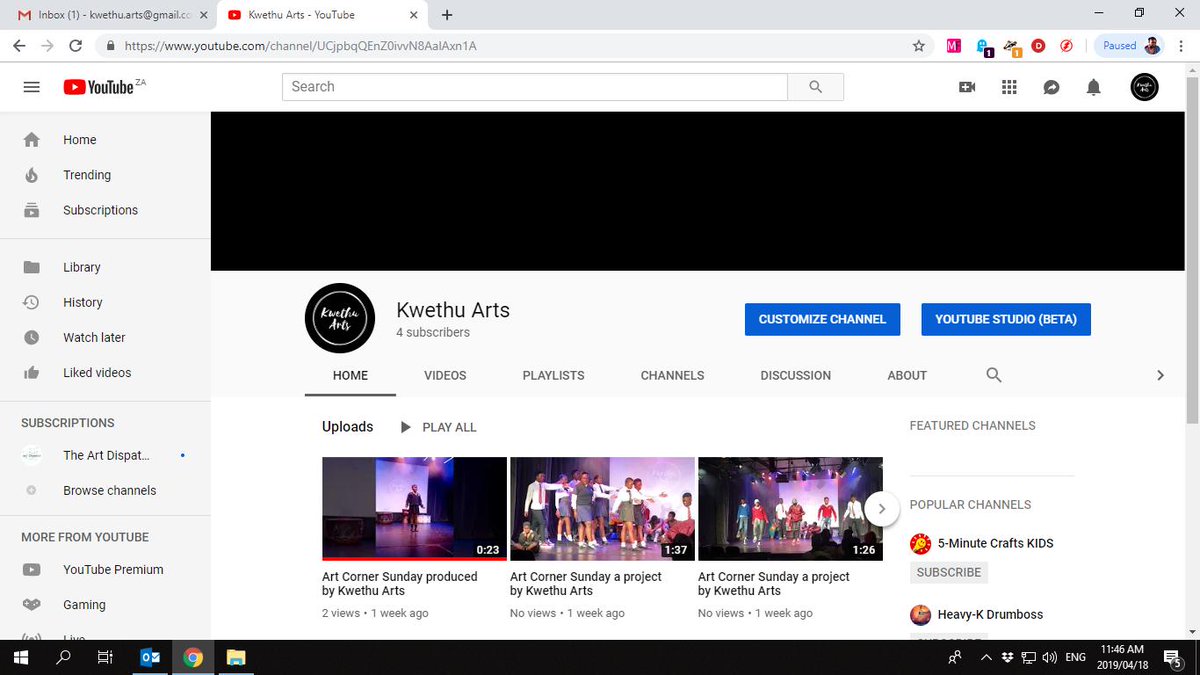
Task: Switch to the CHANNELS tab
Action: click(x=672, y=375)
